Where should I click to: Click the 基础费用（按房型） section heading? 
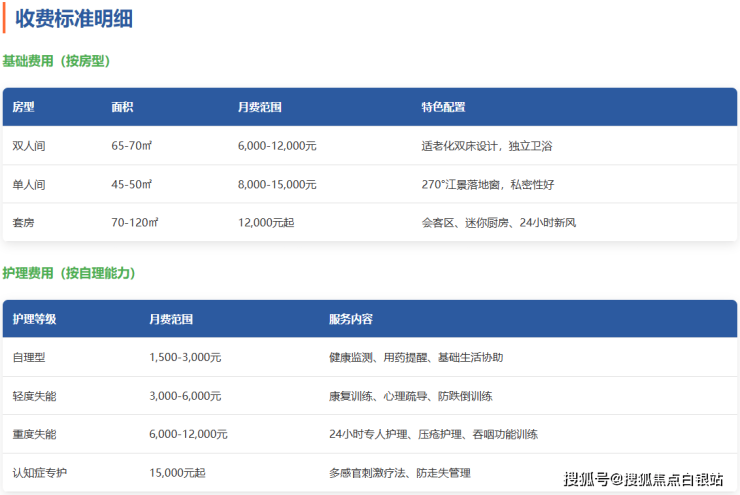(x=56, y=61)
